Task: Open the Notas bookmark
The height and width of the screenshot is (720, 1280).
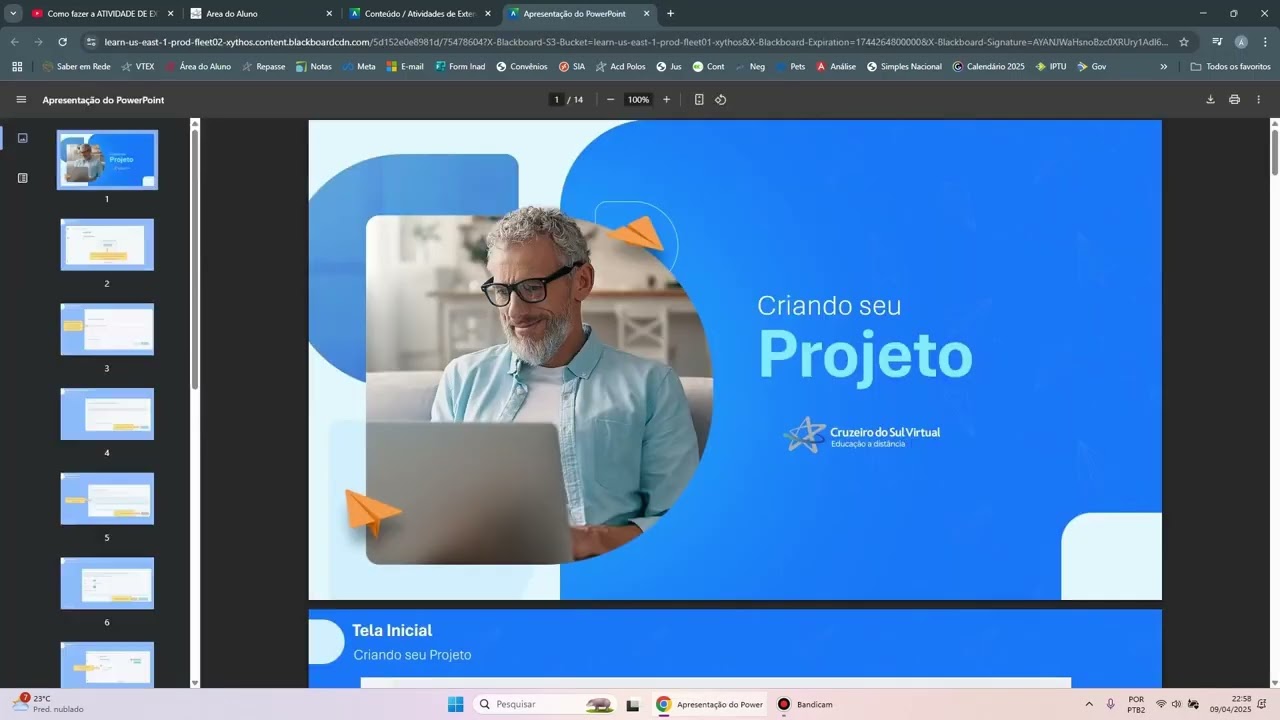Action: pyautogui.click(x=313, y=67)
